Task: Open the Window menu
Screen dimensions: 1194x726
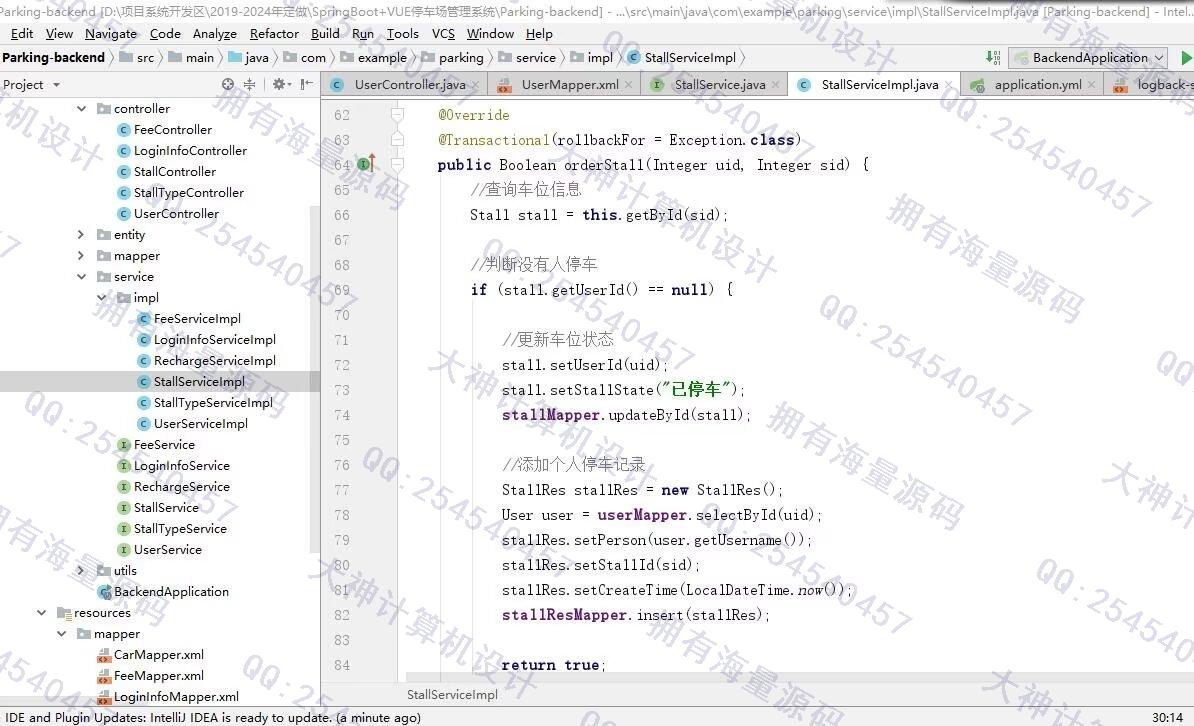Action: click(490, 34)
